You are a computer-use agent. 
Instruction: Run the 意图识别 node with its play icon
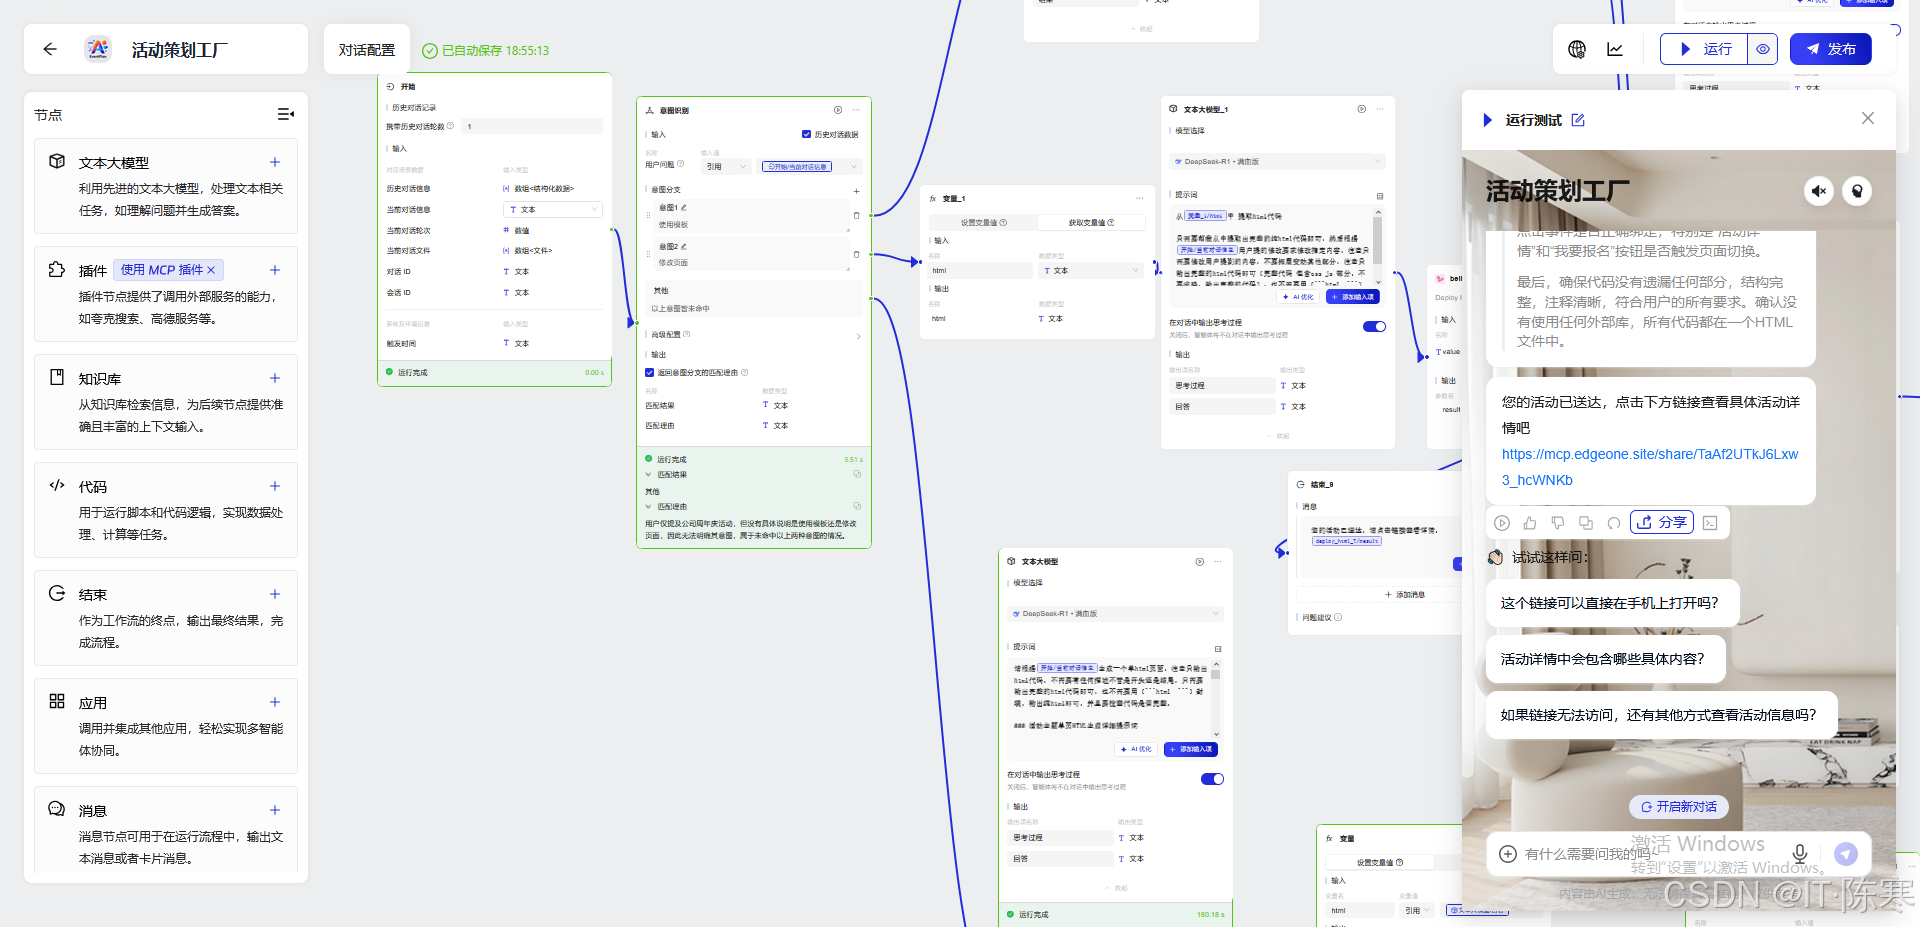point(838,110)
